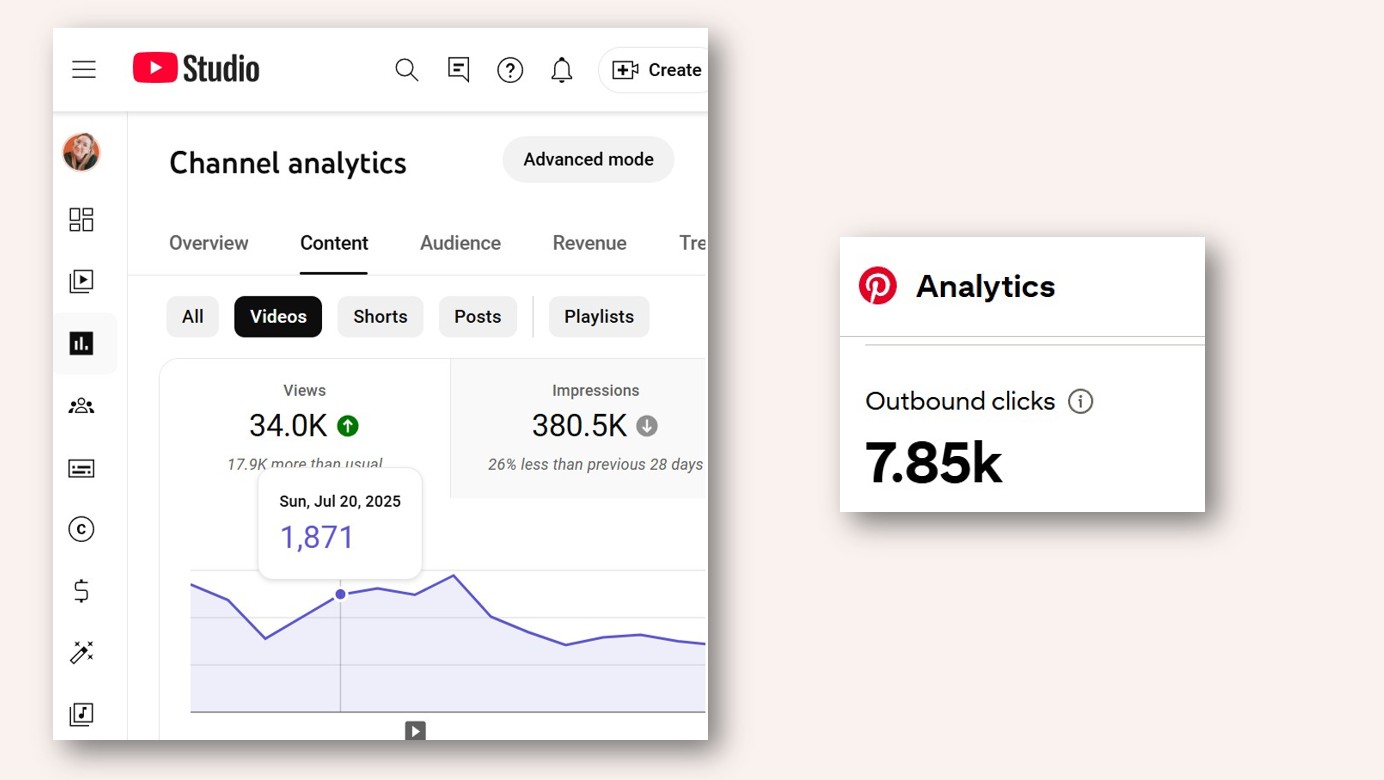Click the gray down arrow beside Impressions
1384x780 pixels.
coord(647,426)
